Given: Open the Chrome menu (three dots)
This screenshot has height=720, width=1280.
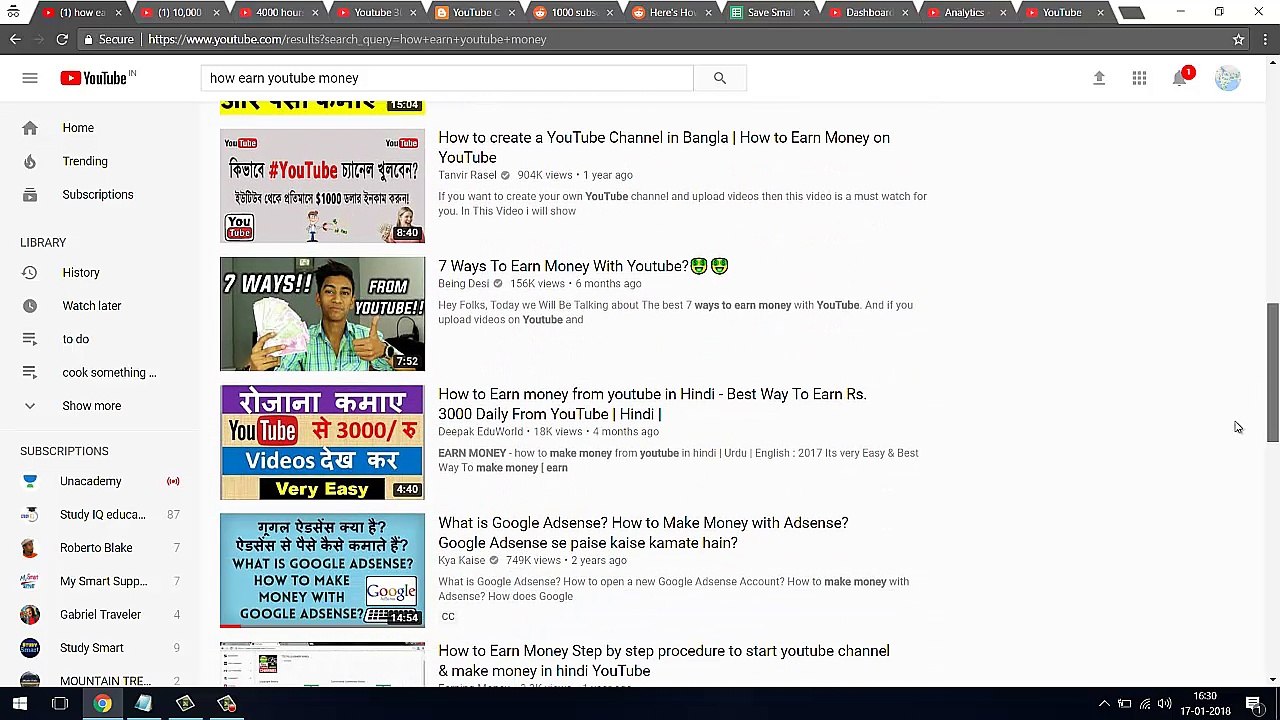Looking at the screenshot, I should [1265, 39].
